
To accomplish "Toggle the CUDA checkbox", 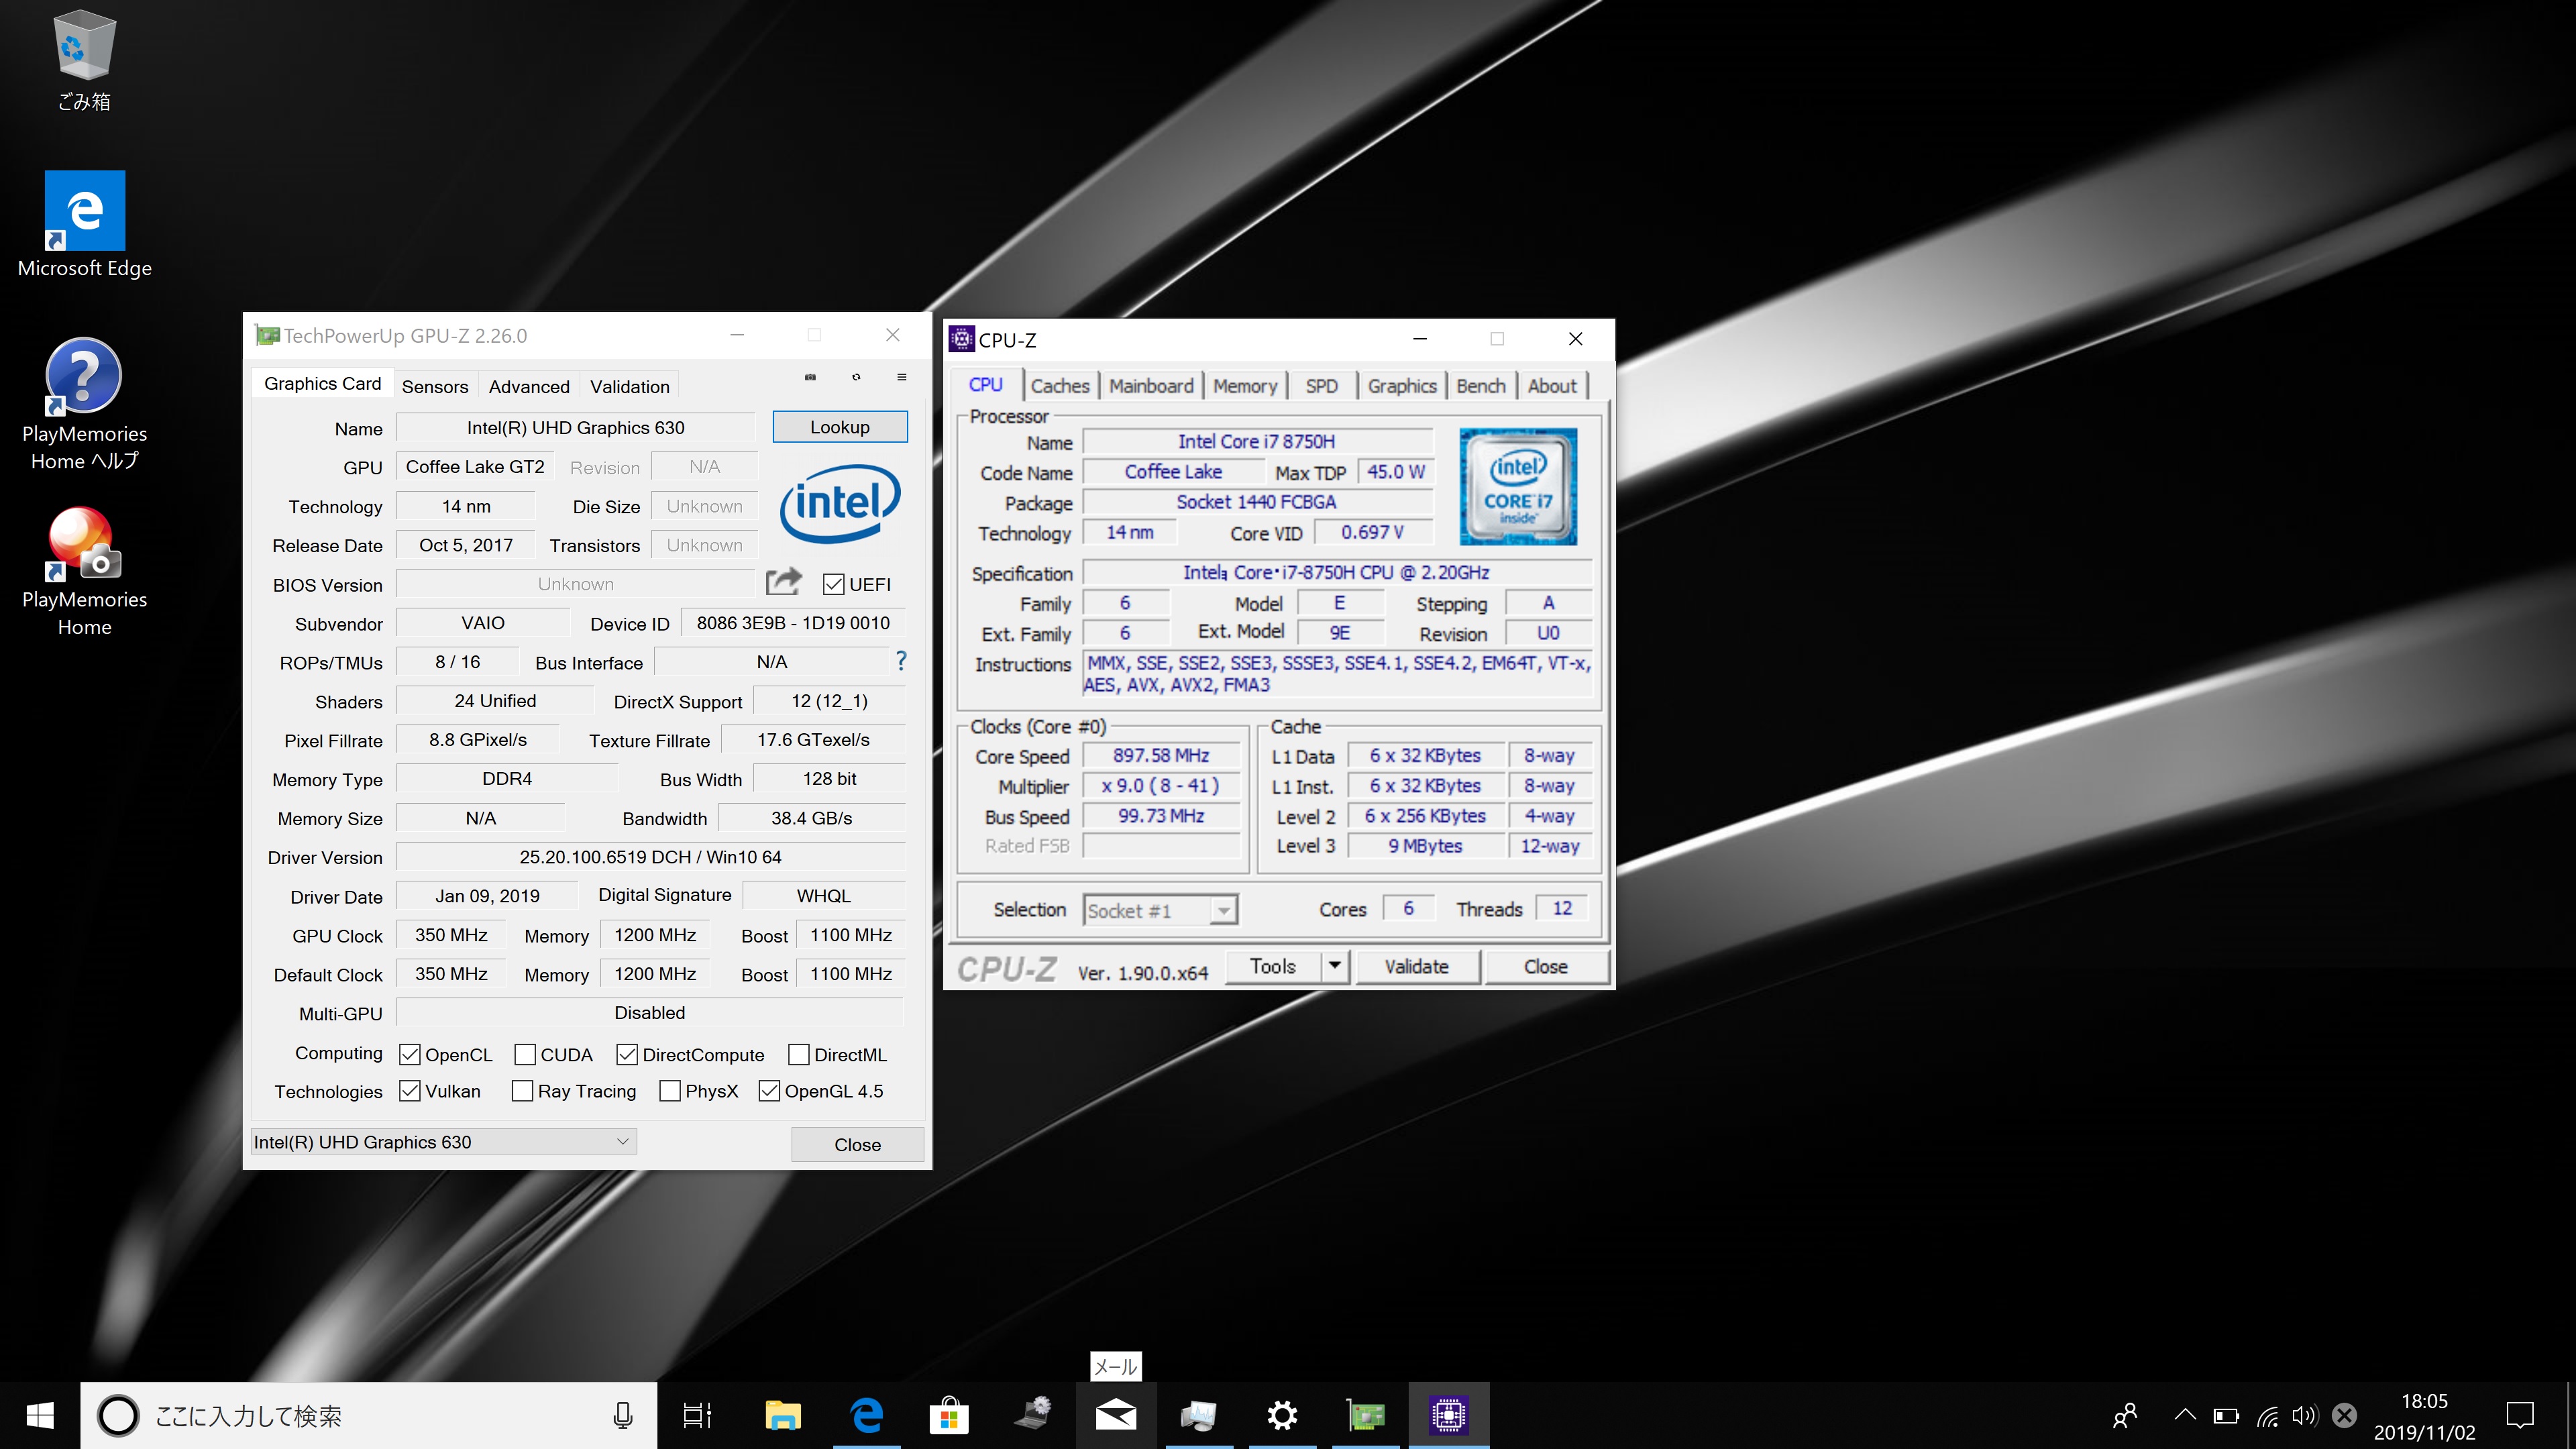I will click(x=524, y=1054).
